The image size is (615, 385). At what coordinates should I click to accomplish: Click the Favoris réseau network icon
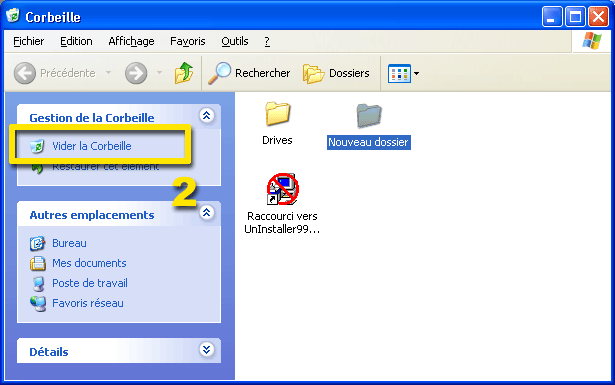(x=38, y=304)
